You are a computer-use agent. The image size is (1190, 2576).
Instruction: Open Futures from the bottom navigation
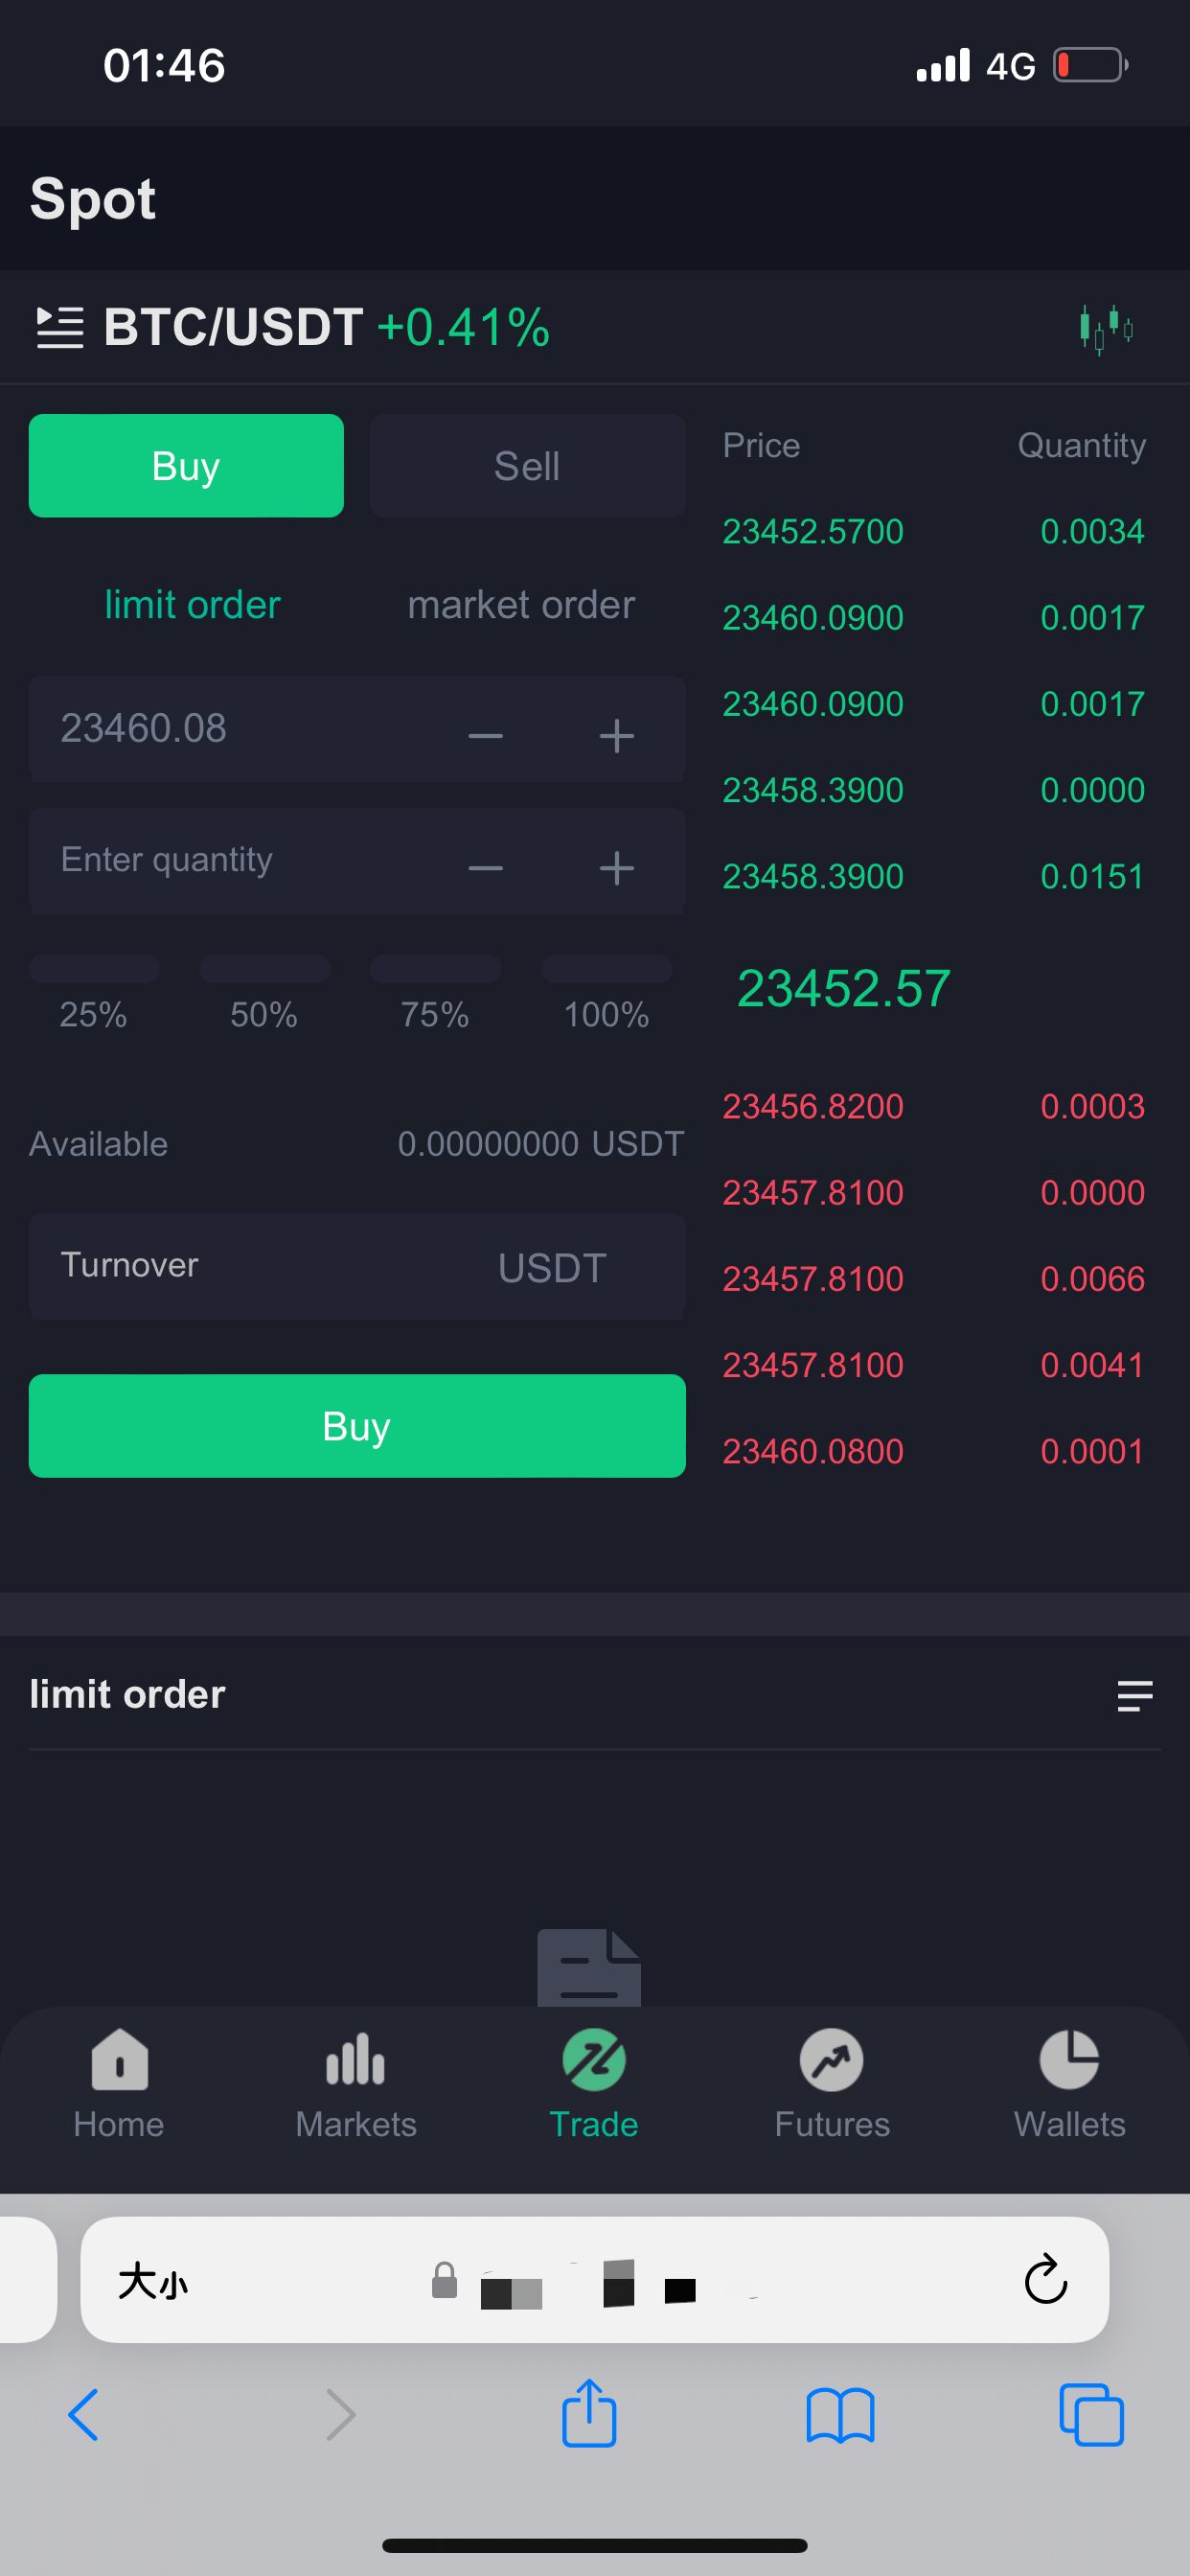point(832,2082)
